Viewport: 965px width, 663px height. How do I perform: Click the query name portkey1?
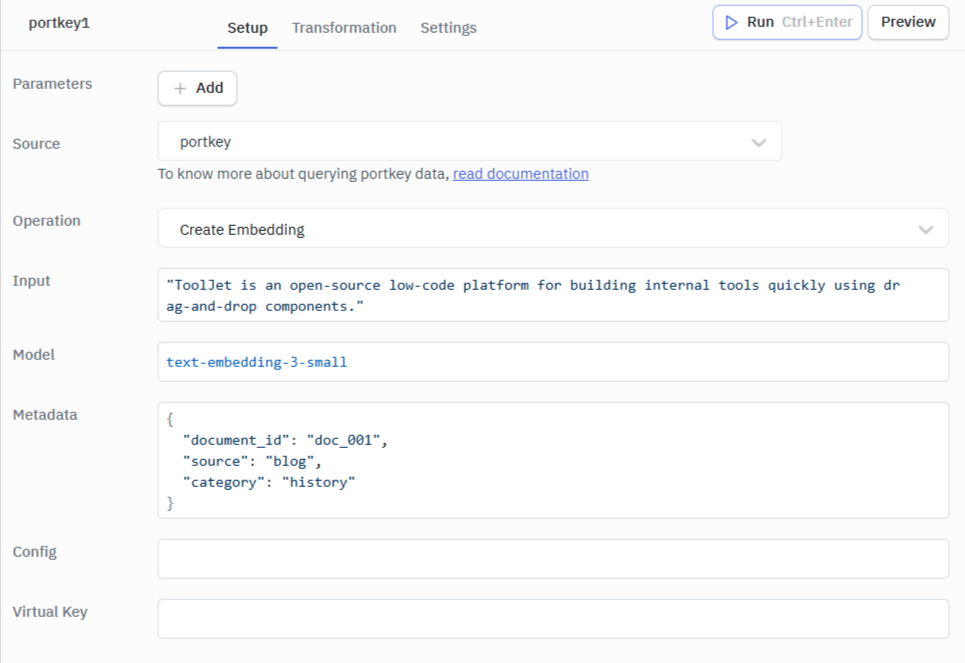[59, 23]
